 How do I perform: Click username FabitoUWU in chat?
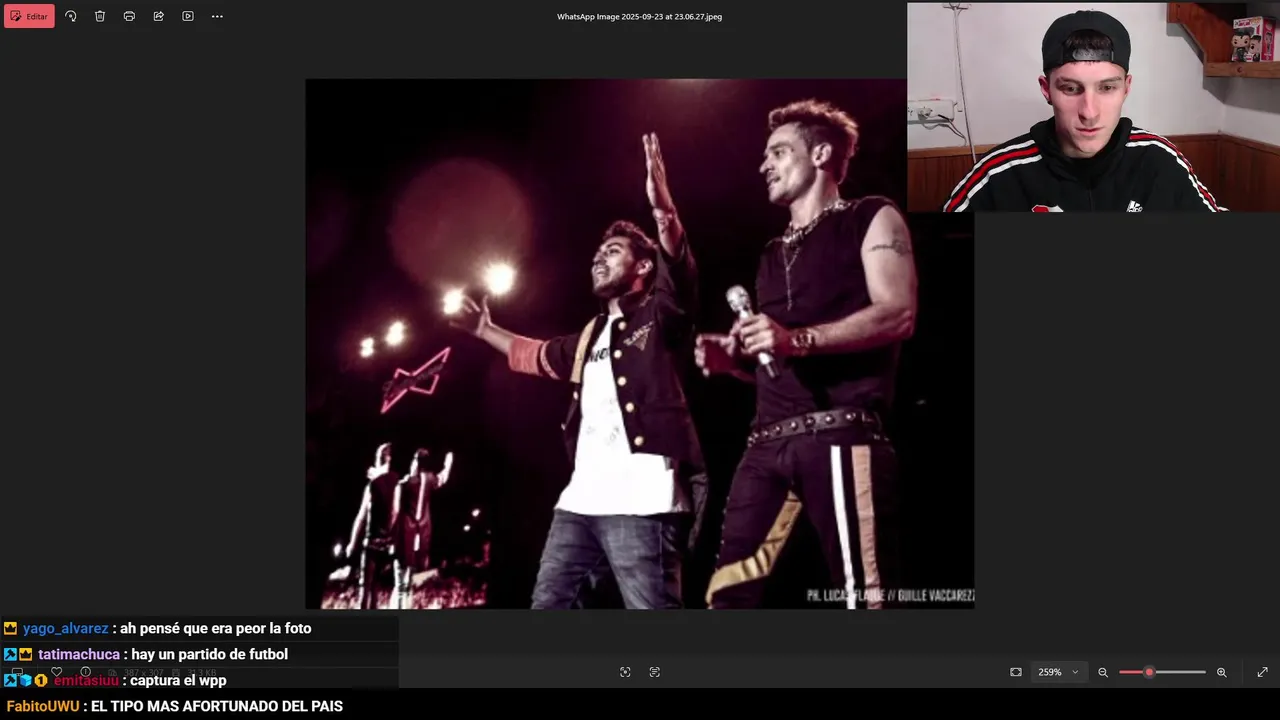pyautogui.click(x=43, y=706)
